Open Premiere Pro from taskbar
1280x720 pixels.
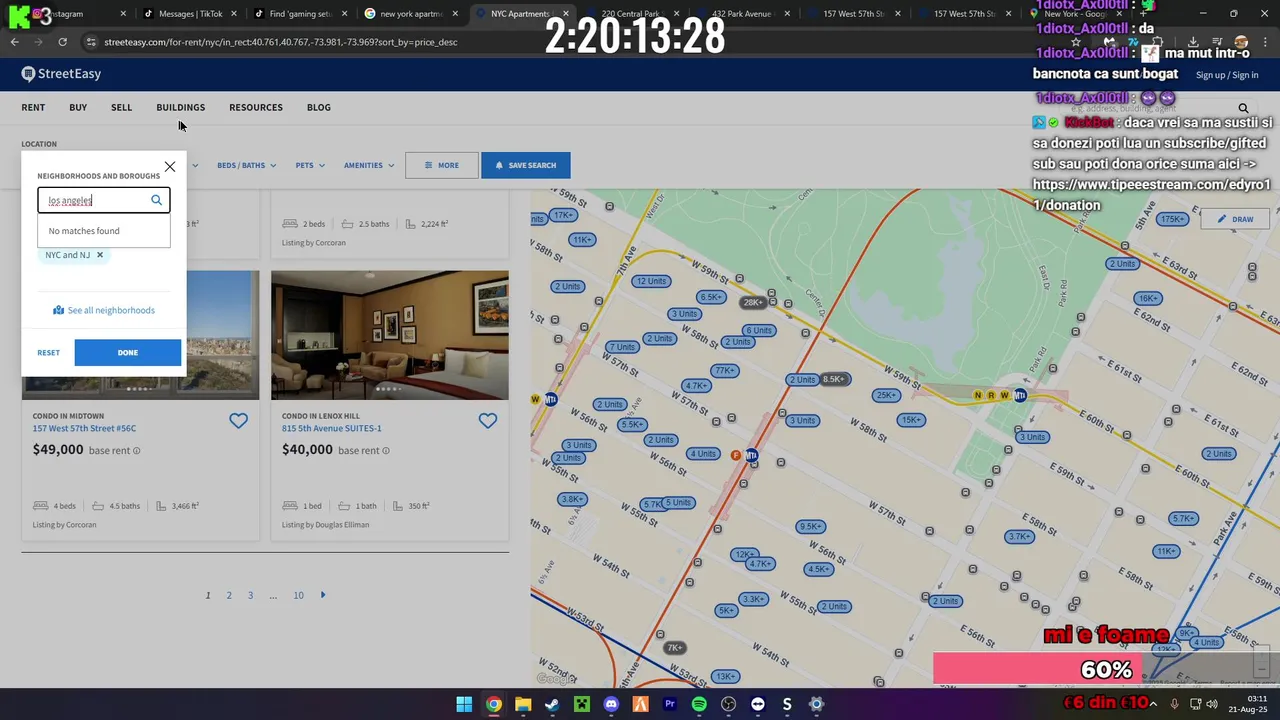point(670,704)
